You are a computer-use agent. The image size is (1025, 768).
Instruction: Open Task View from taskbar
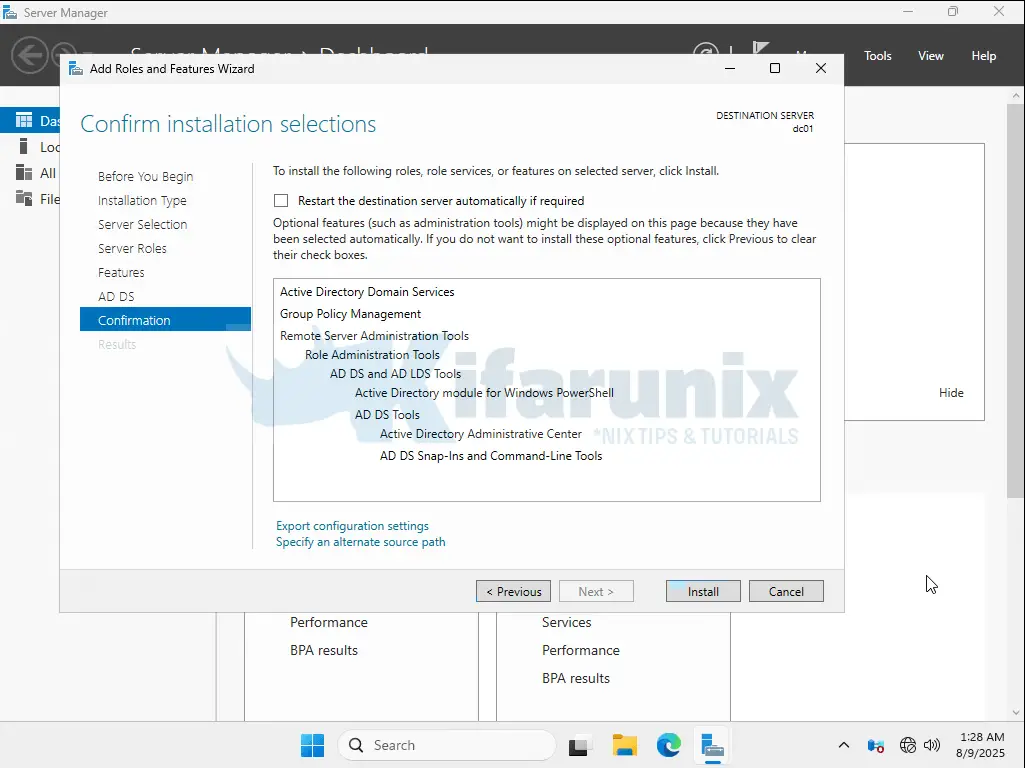(x=579, y=746)
